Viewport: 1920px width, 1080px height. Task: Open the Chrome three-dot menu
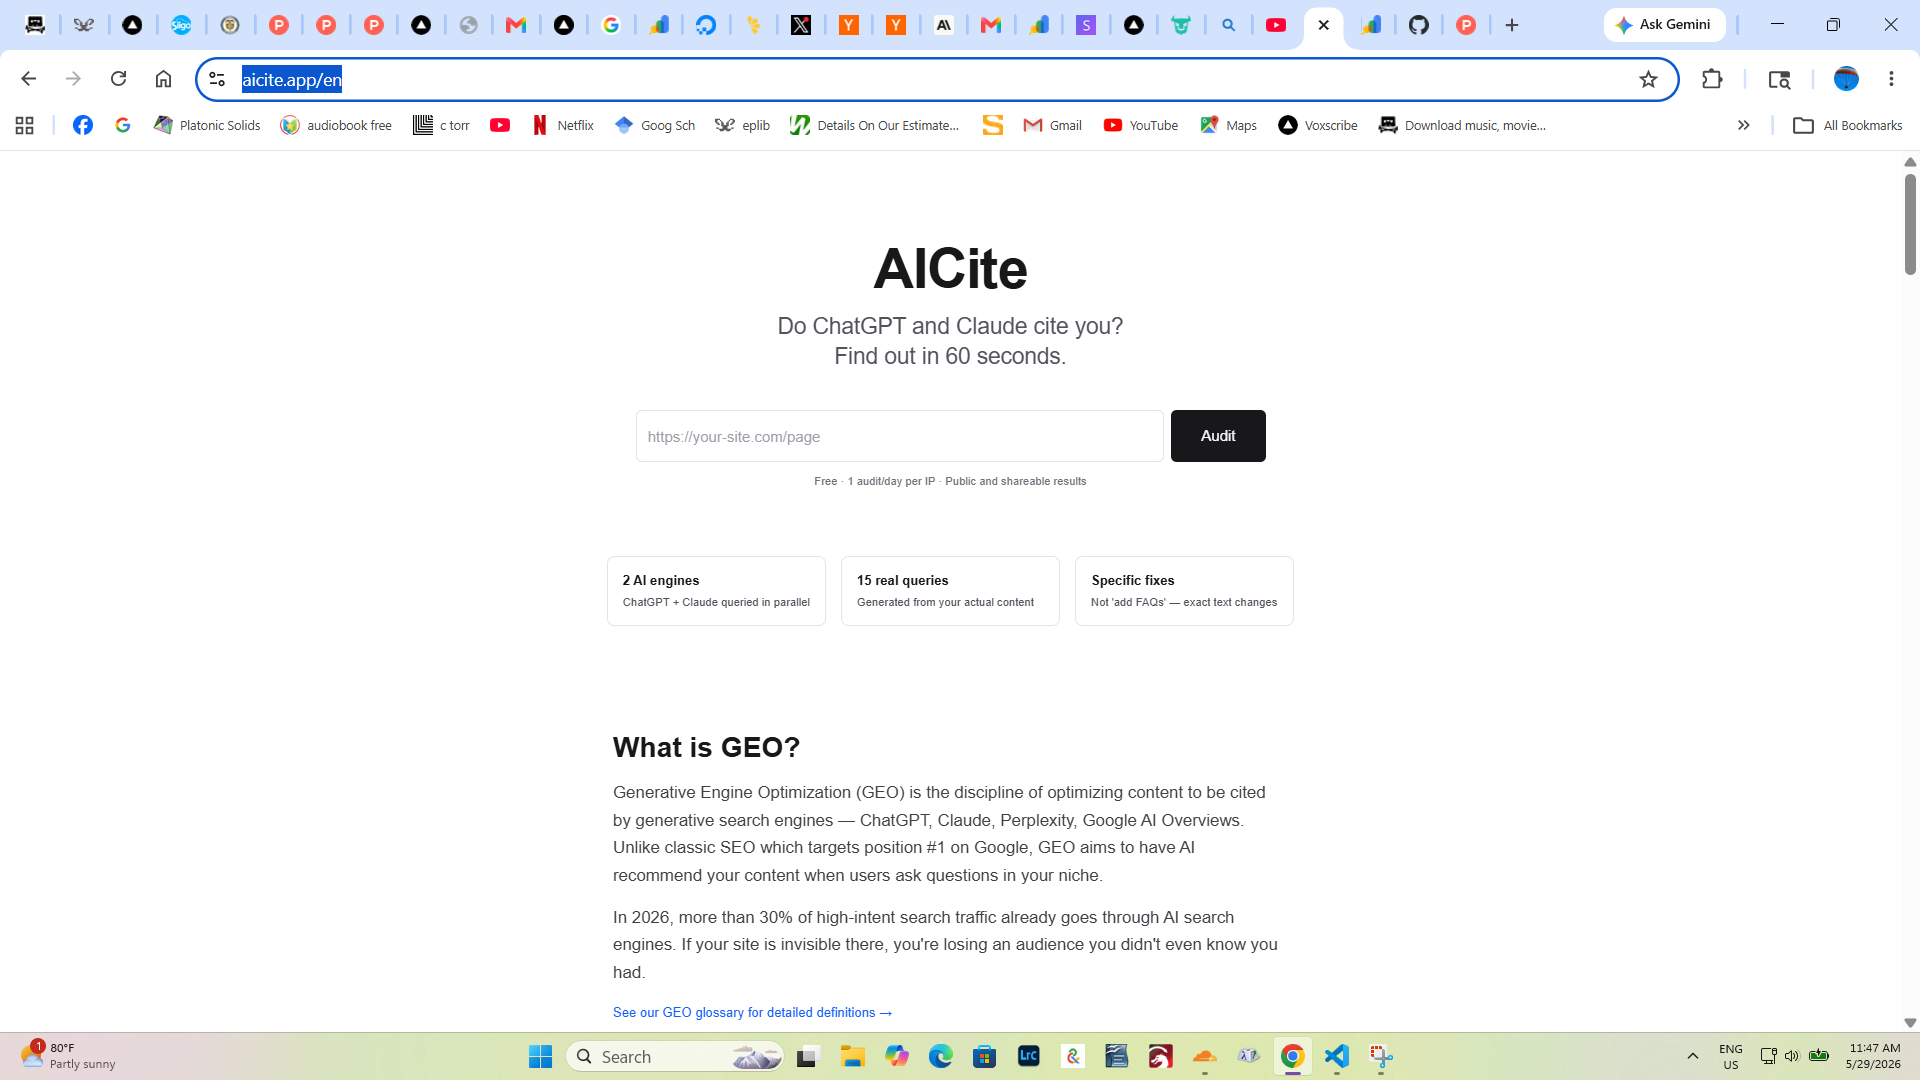tap(1891, 79)
